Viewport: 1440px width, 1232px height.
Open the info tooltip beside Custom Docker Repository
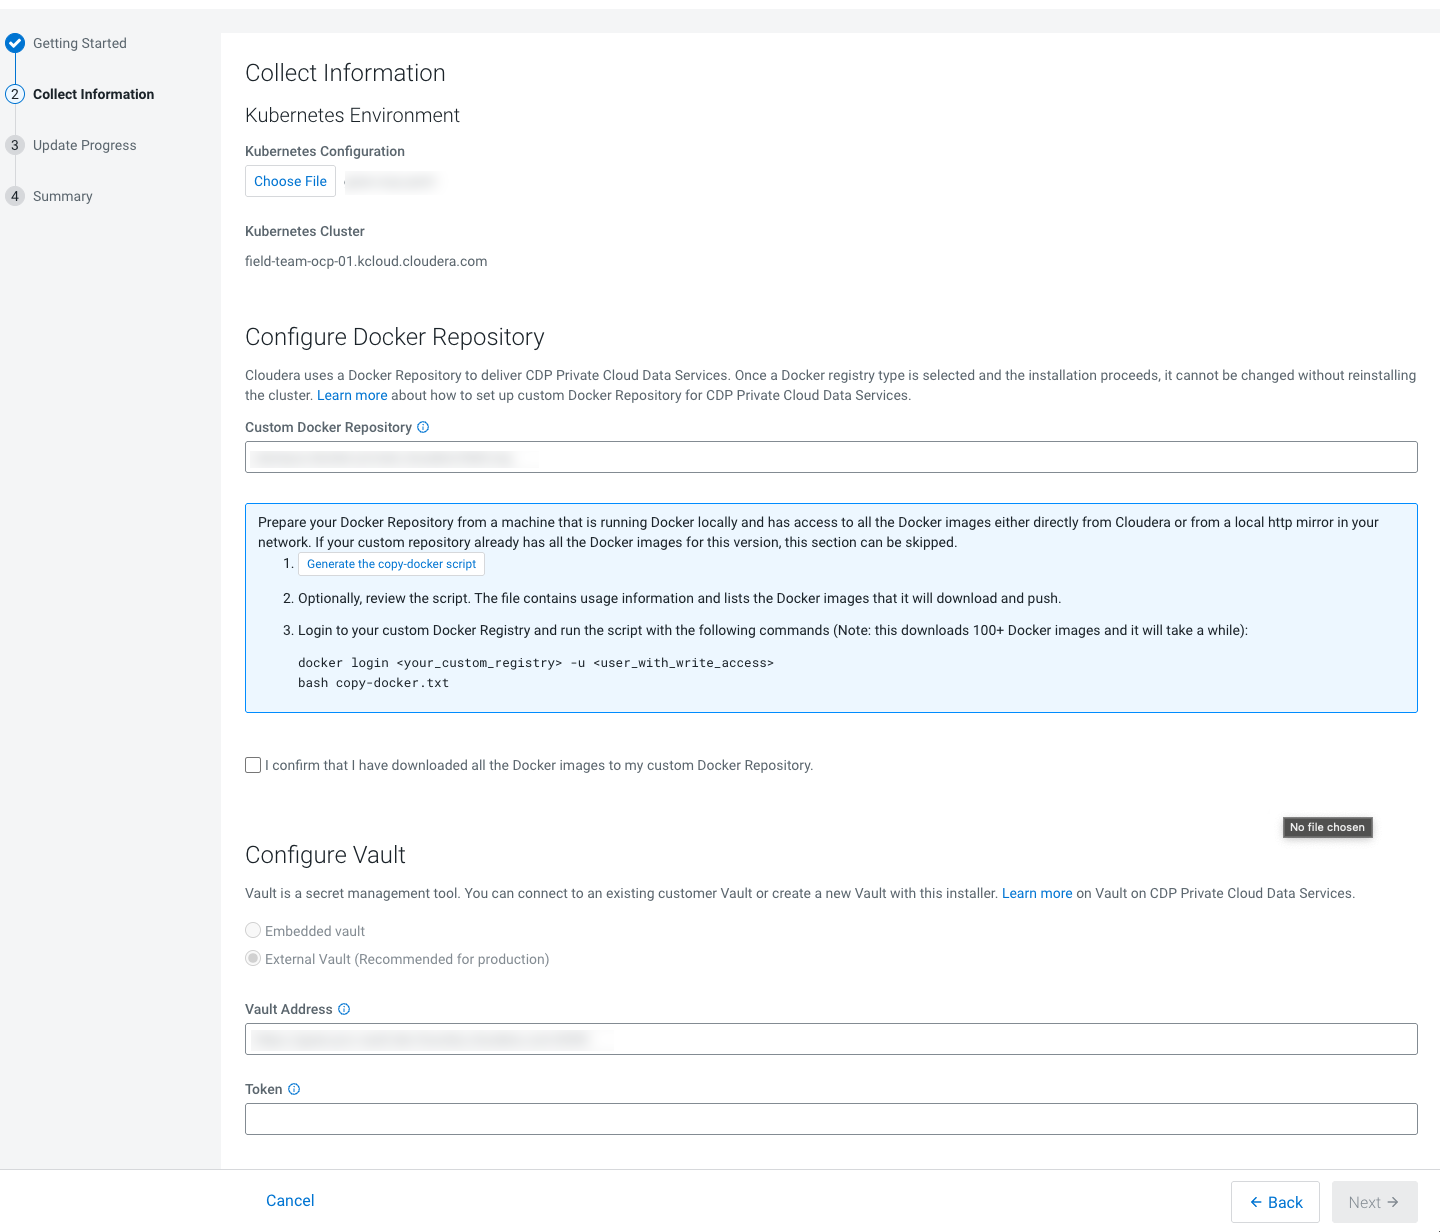point(423,427)
